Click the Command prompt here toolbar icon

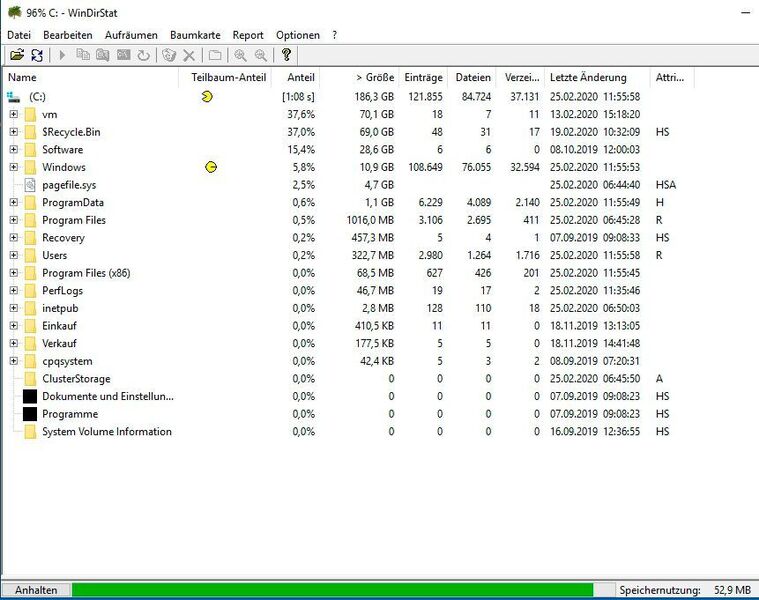(123, 55)
